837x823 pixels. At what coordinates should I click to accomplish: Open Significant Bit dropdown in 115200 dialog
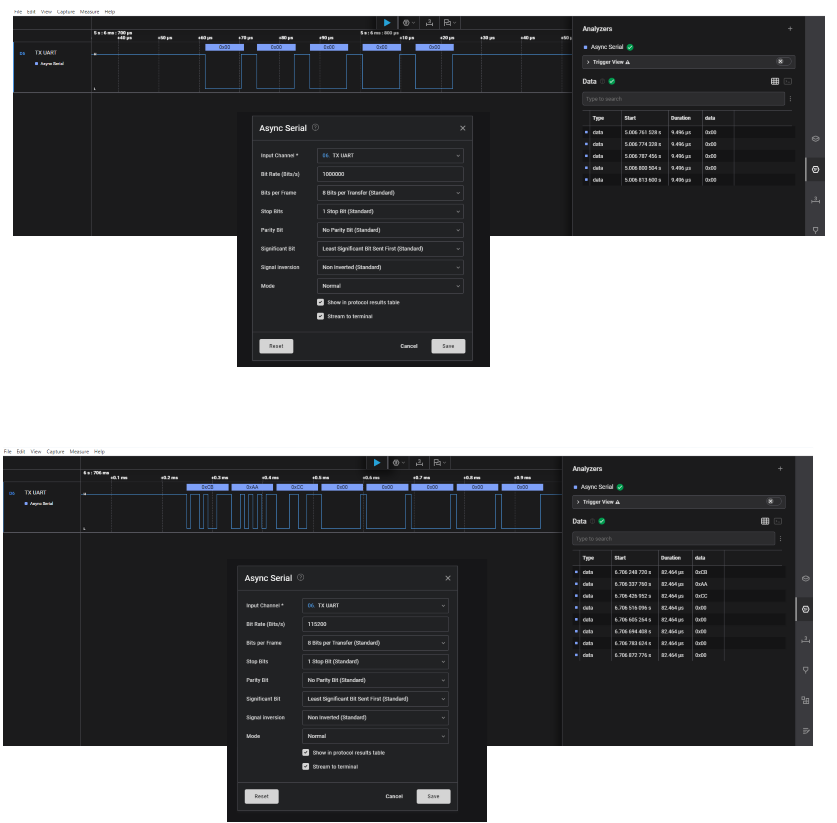(x=375, y=699)
